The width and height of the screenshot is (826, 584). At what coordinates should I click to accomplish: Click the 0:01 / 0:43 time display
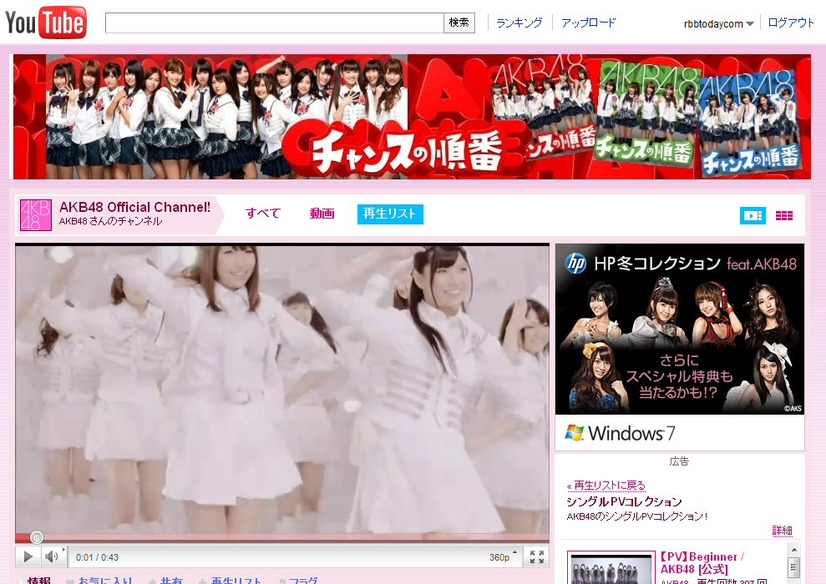pyautogui.click(x=97, y=557)
